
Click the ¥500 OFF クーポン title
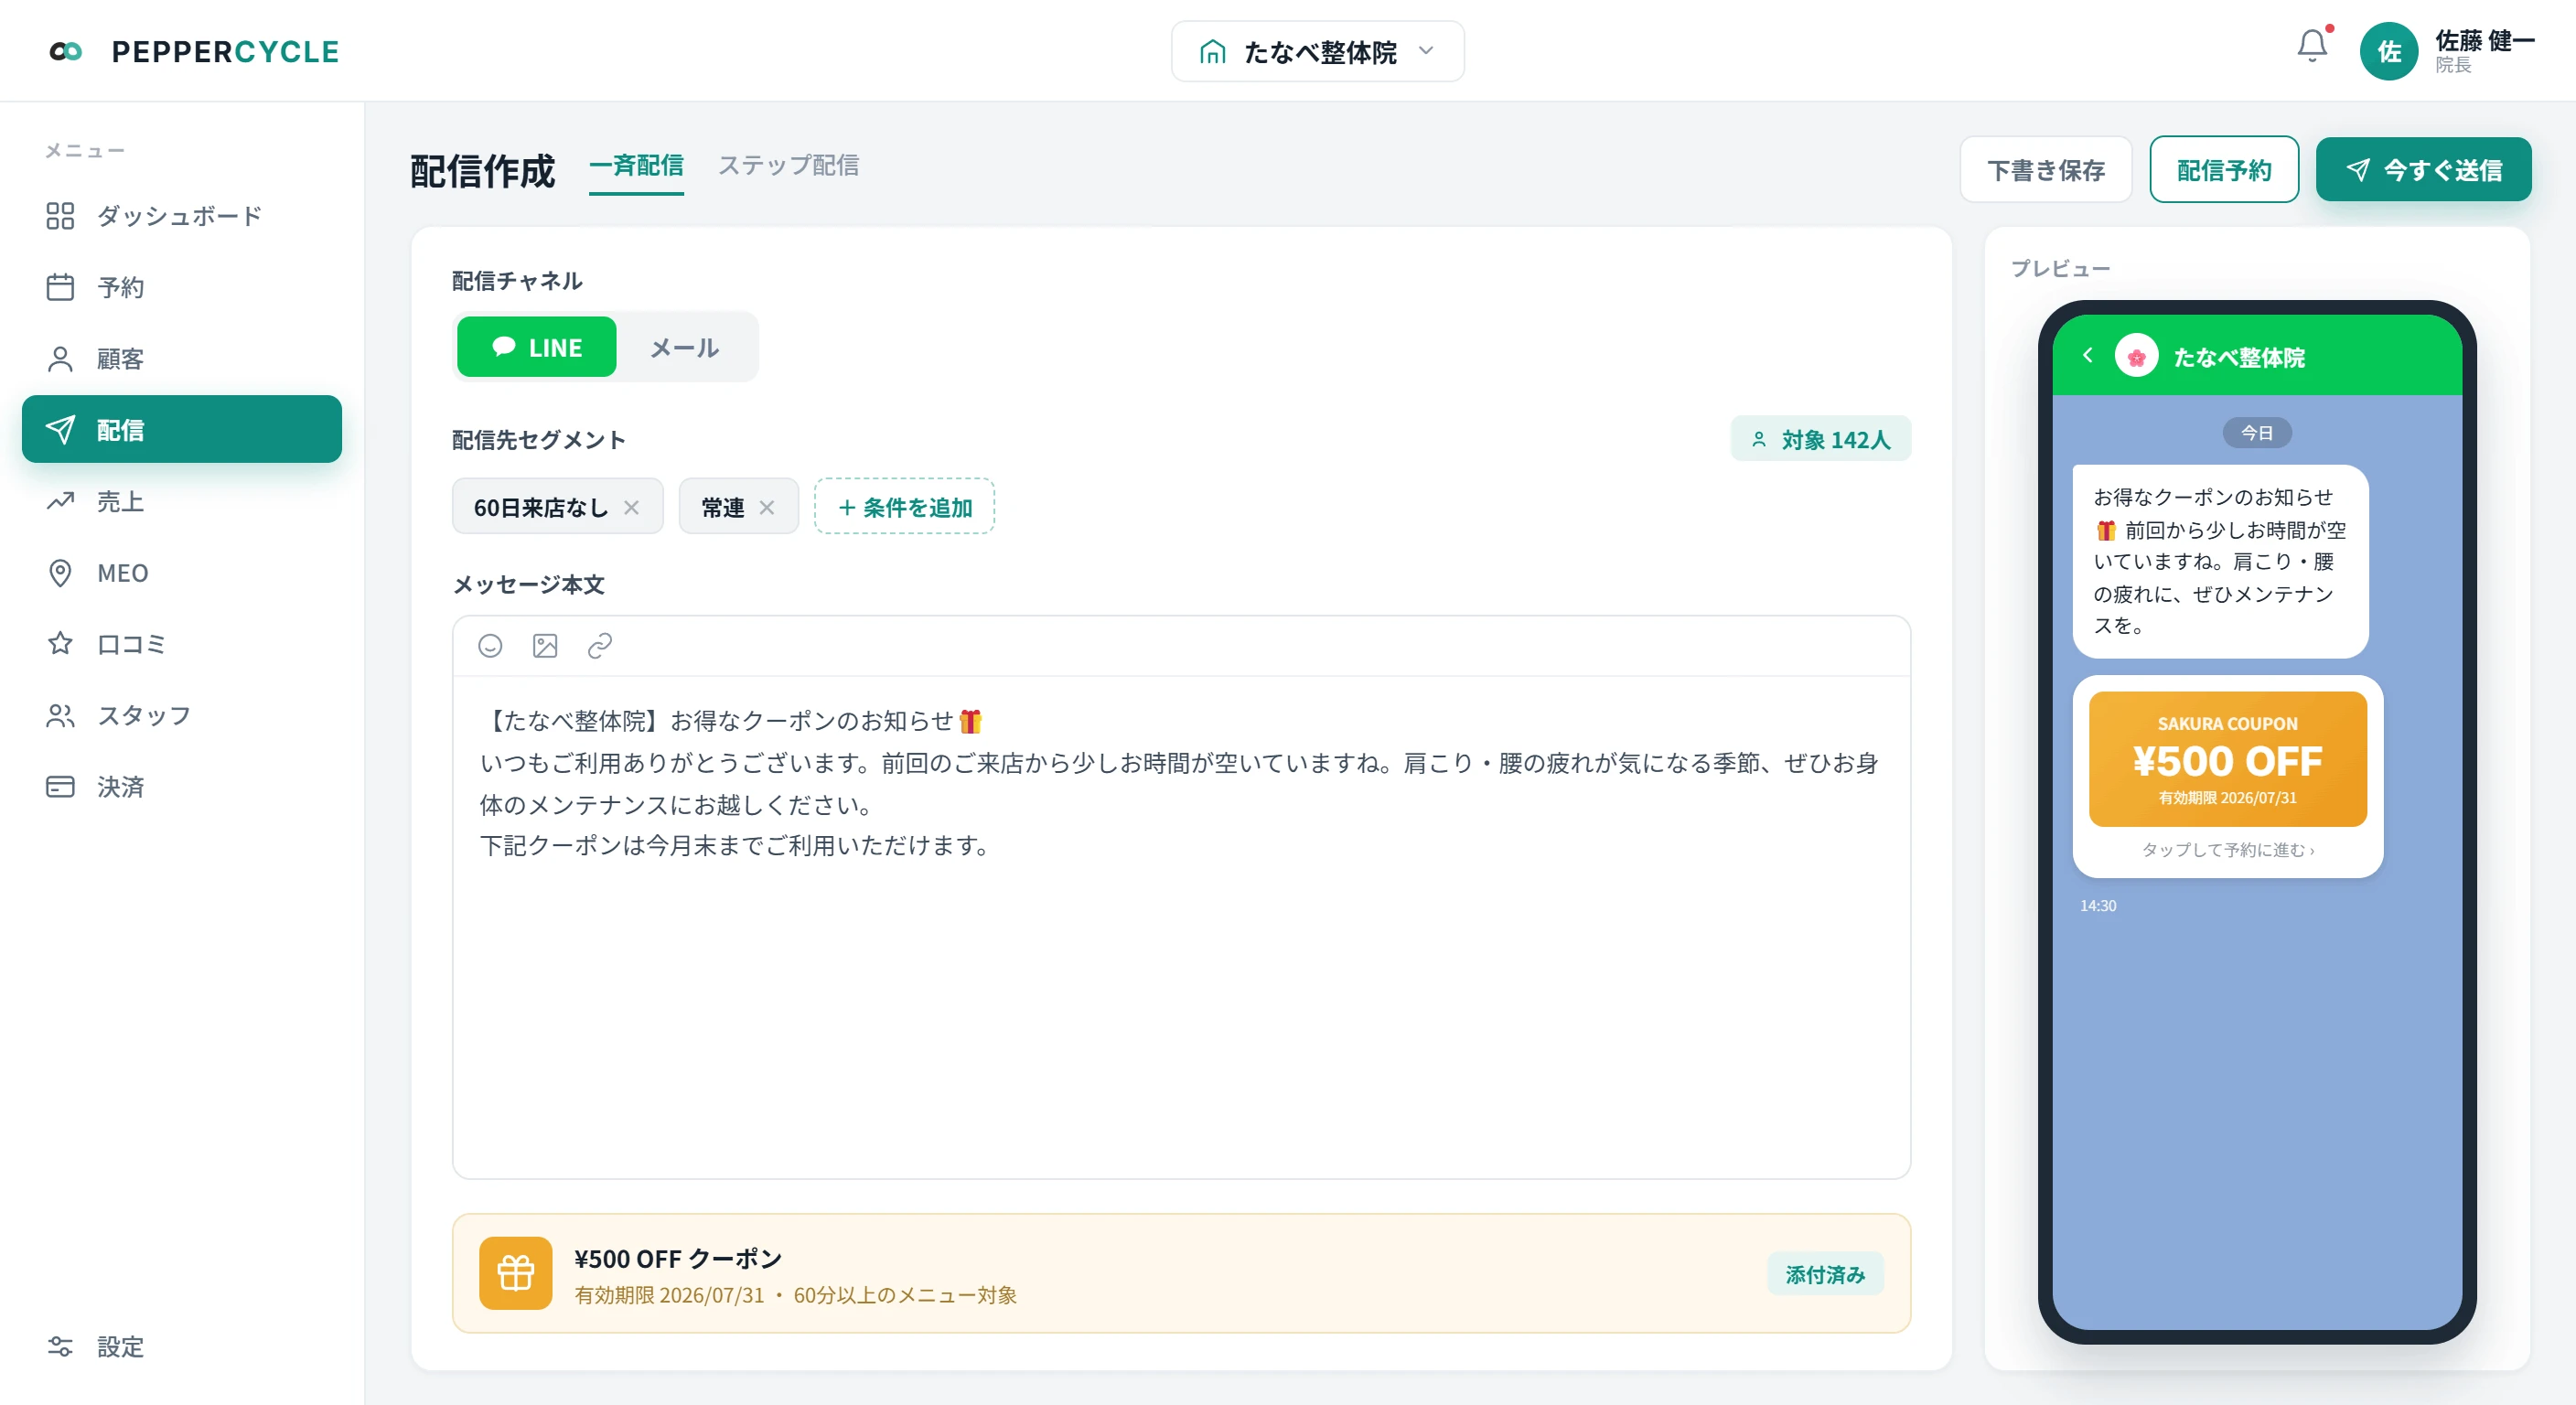click(x=678, y=1258)
